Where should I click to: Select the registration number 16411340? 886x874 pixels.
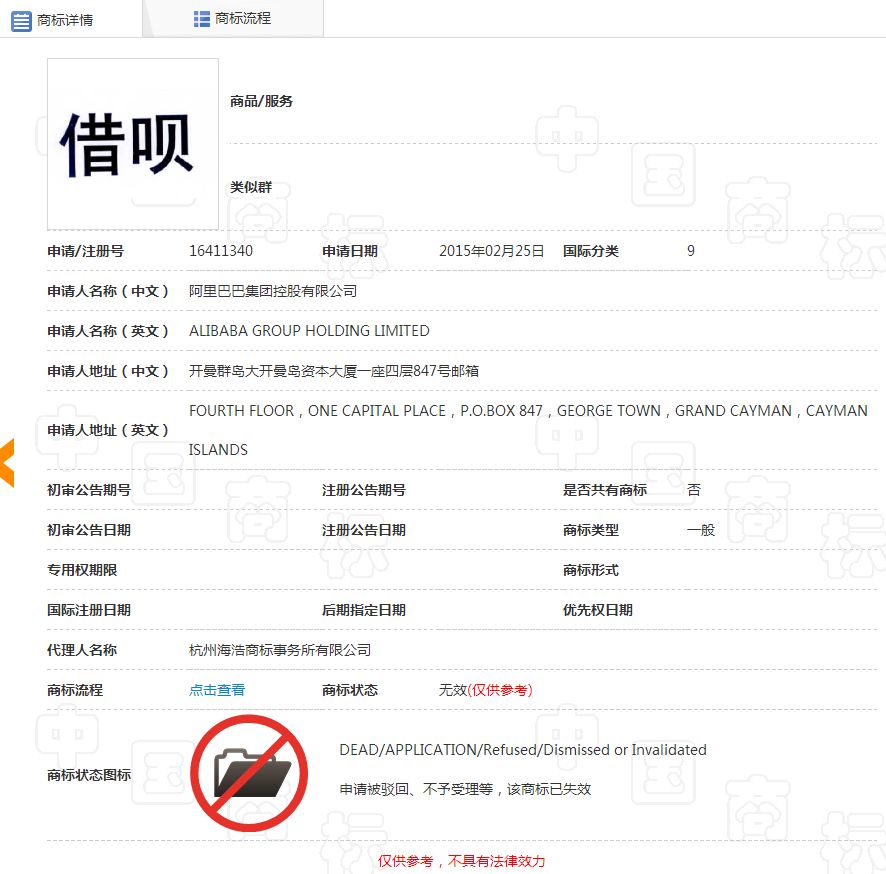pos(221,251)
